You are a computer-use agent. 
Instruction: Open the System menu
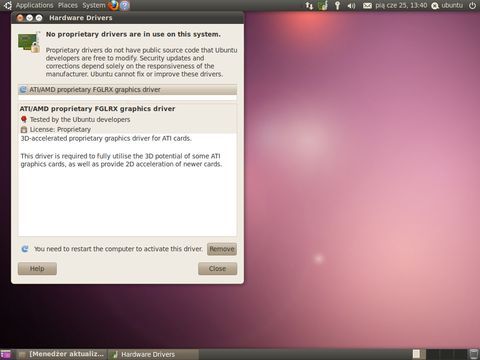[94, 5]
